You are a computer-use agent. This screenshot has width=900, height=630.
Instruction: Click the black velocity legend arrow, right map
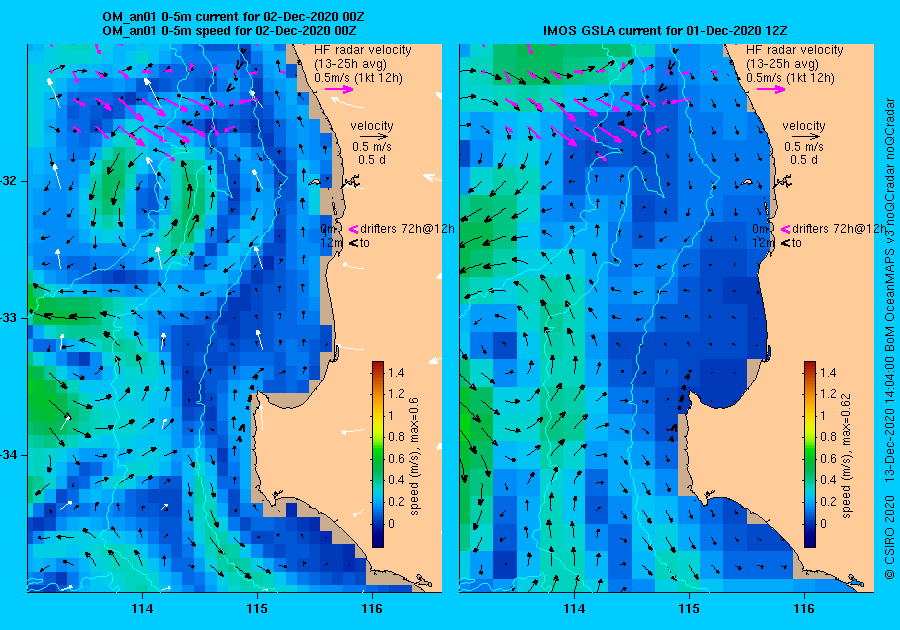(806, 137)
